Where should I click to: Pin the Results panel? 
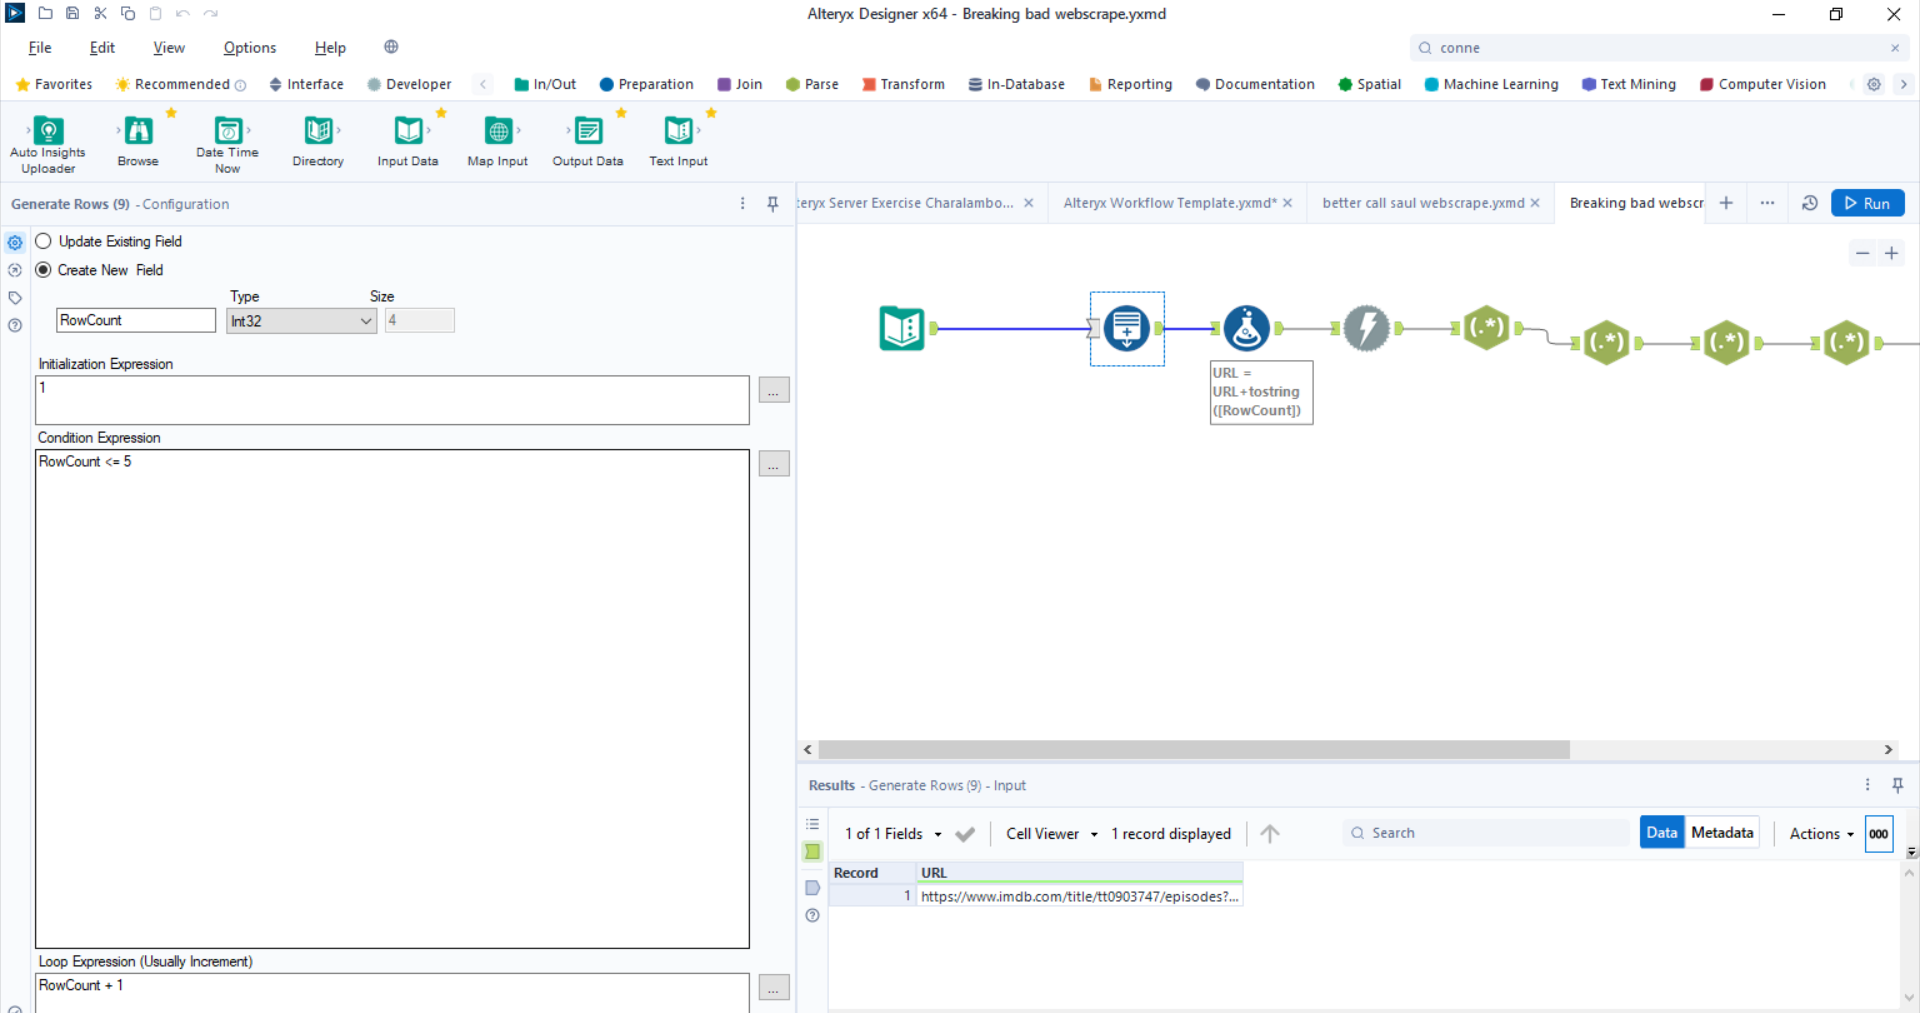(1898, 785)
